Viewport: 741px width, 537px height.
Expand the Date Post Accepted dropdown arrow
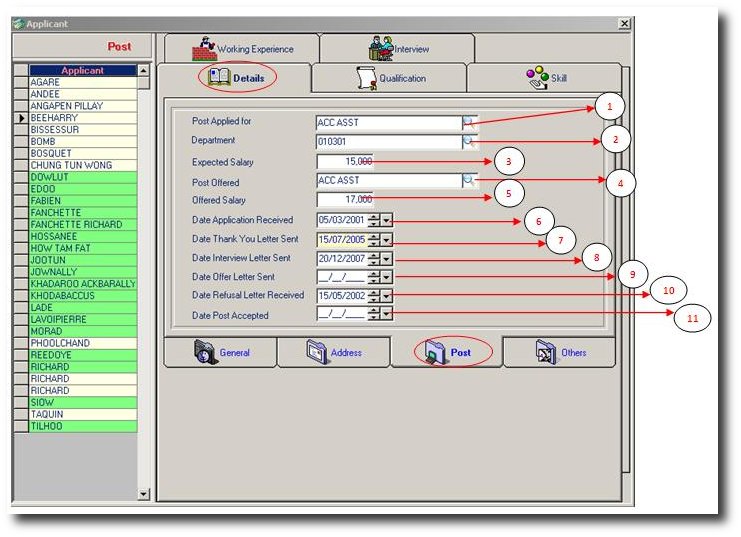click(387, 315)
